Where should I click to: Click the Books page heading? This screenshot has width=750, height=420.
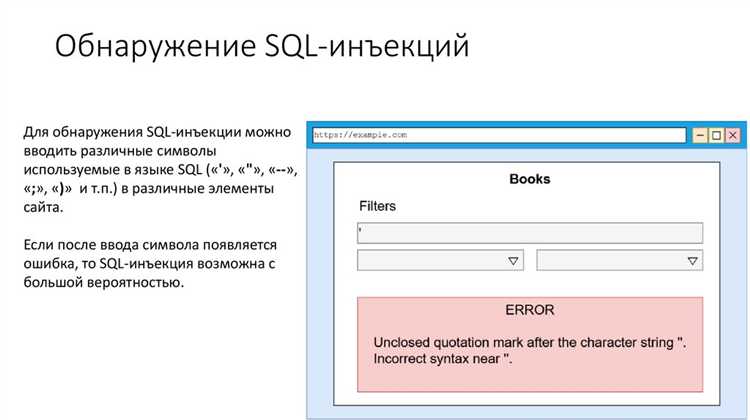click(x=529, y=179)
